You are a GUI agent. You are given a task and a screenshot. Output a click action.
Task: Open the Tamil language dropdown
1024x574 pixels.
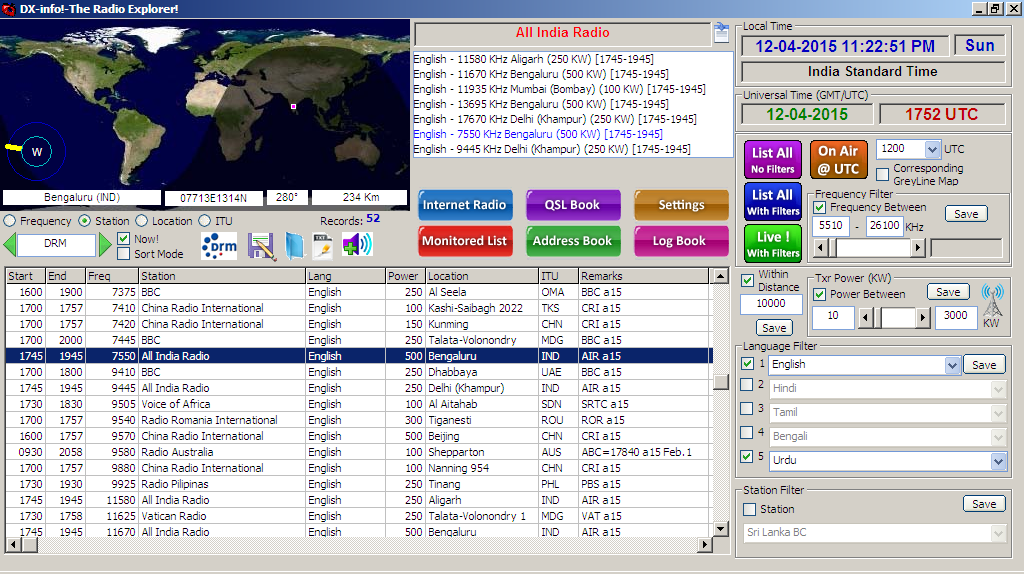(998, 413)
